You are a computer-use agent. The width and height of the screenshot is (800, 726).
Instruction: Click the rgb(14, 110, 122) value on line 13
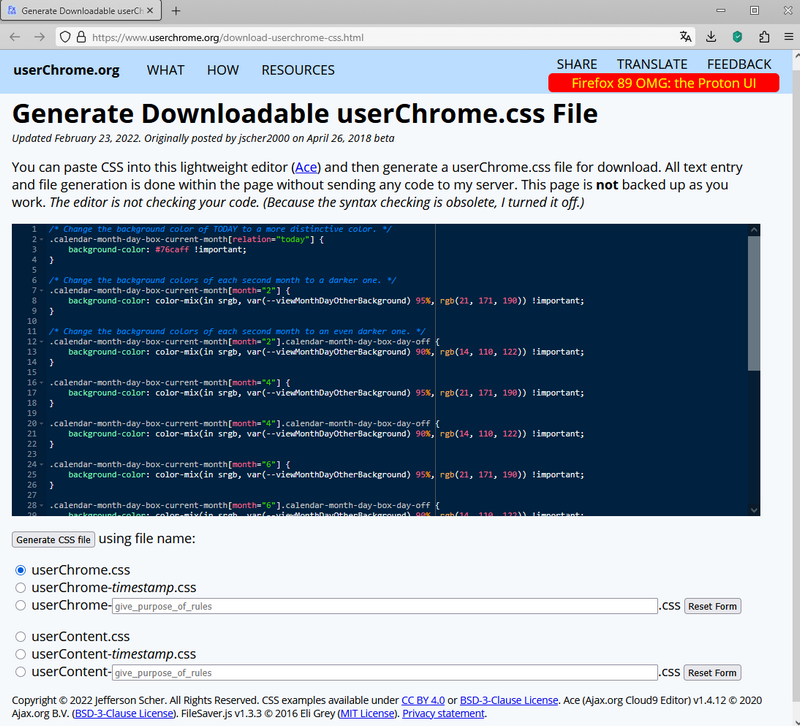tap(483, 352)
